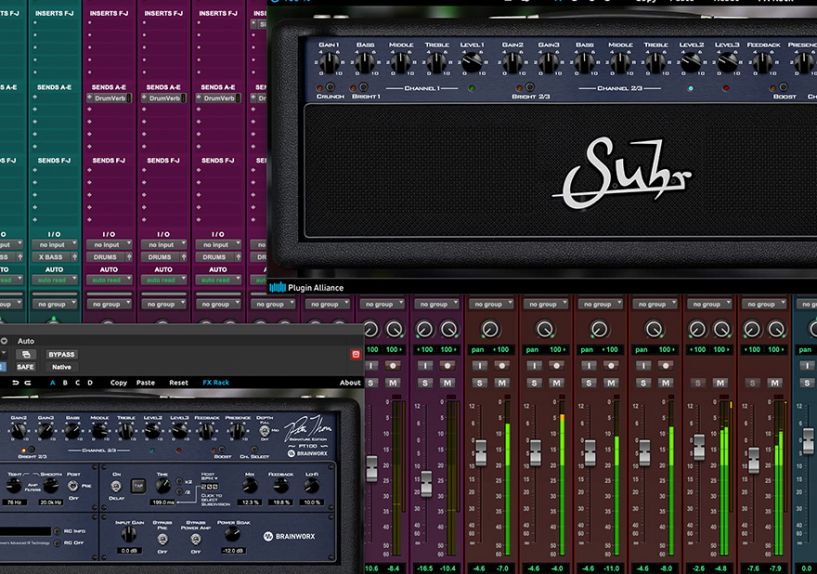Image resolution: width=817 pixels, height=574 pixels.
Task: Record-arm the strip reading -4.6 -8.0
Action: tap(665, 366)
